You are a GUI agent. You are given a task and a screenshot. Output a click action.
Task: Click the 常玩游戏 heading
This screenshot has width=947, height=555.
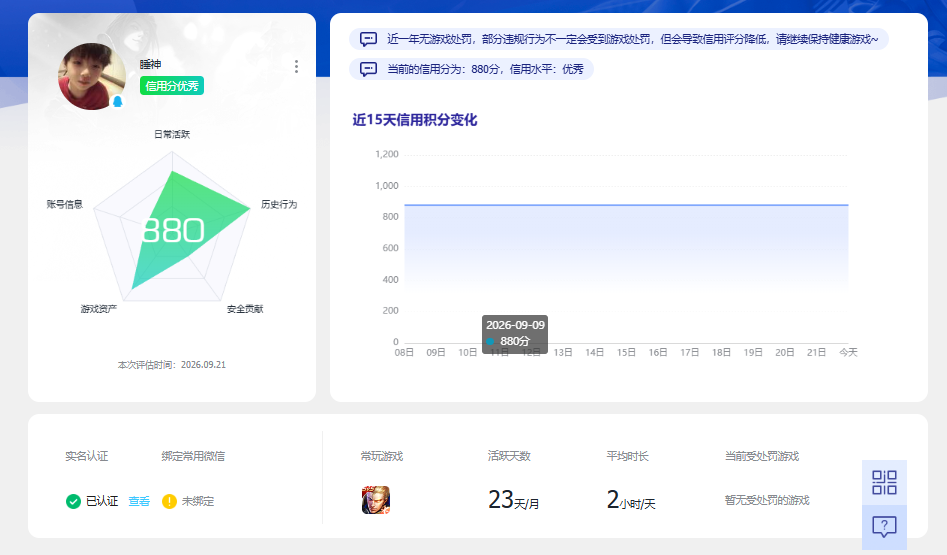[x=382, y=456]
